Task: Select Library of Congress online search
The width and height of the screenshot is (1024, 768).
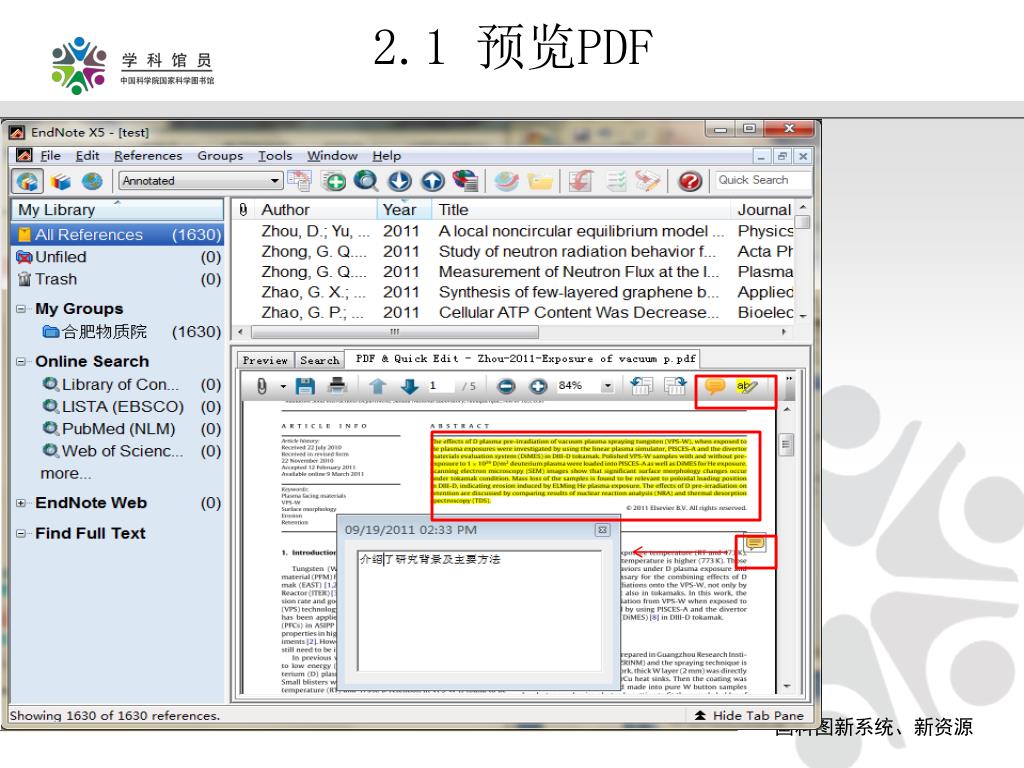Action: click(118, 384)
